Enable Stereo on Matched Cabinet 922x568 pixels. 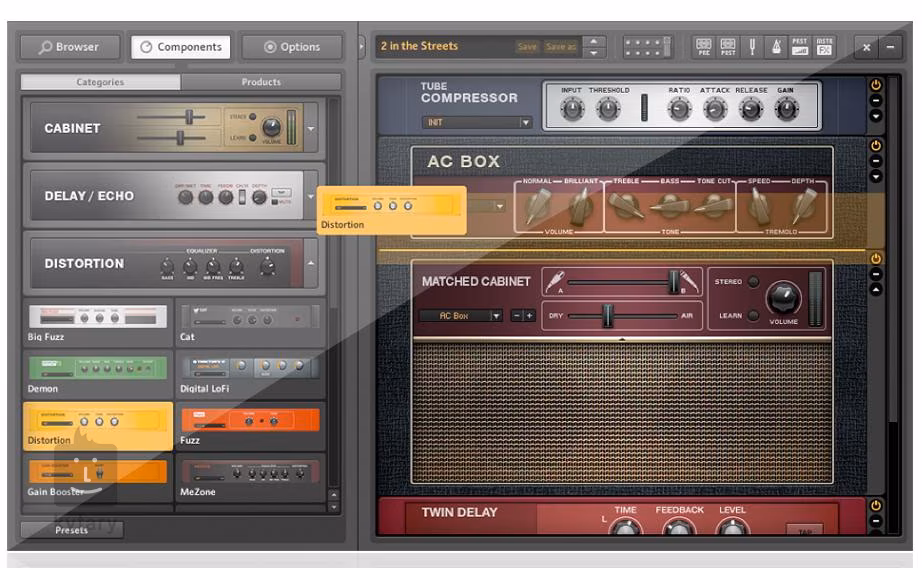click(x=753, y=282)
